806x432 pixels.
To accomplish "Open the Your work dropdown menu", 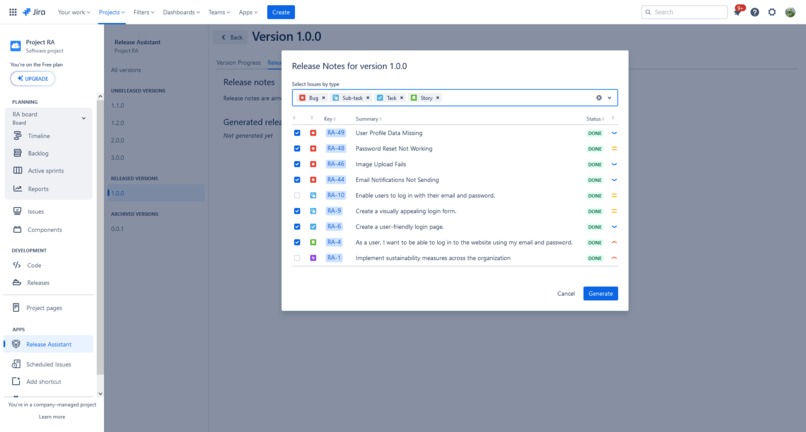I will pyautogui.click(x=74, y=12).
